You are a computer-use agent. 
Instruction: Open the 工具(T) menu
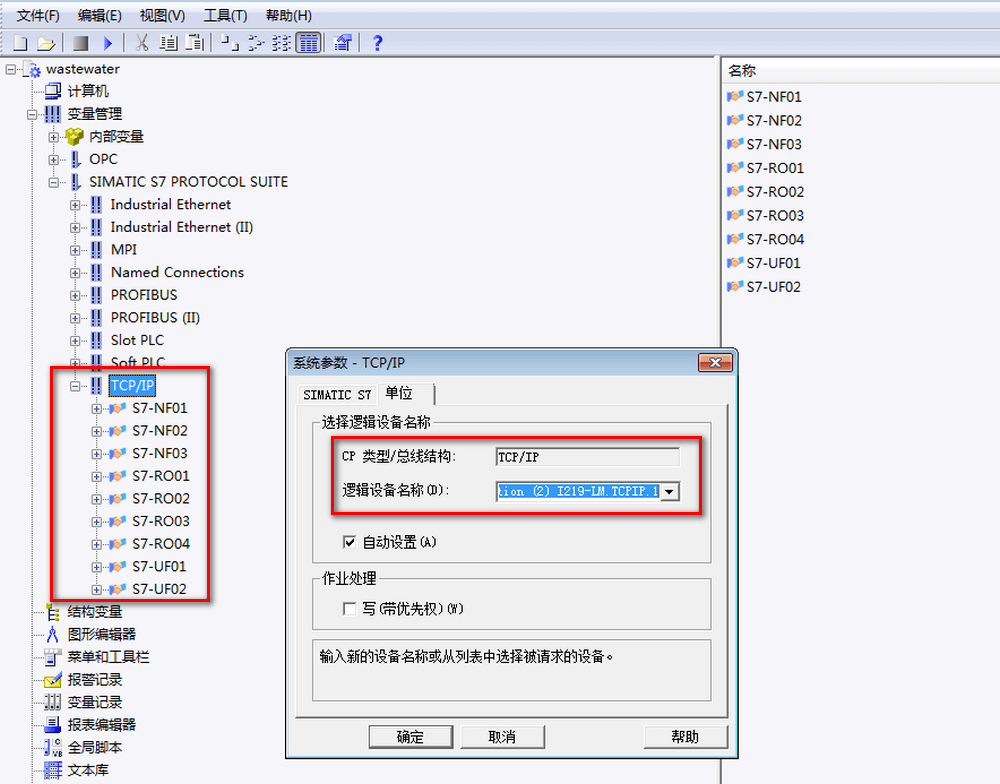point(225,15)
